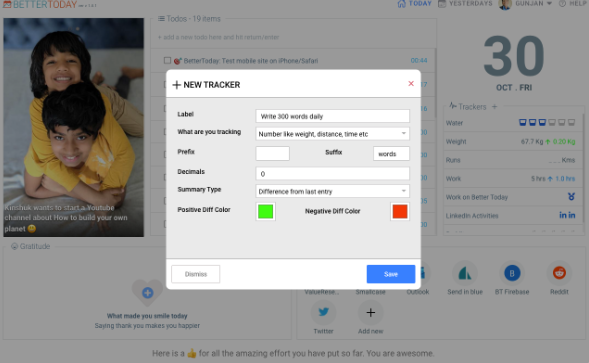Dismiss the New Tracker dialog

point(196,274)
